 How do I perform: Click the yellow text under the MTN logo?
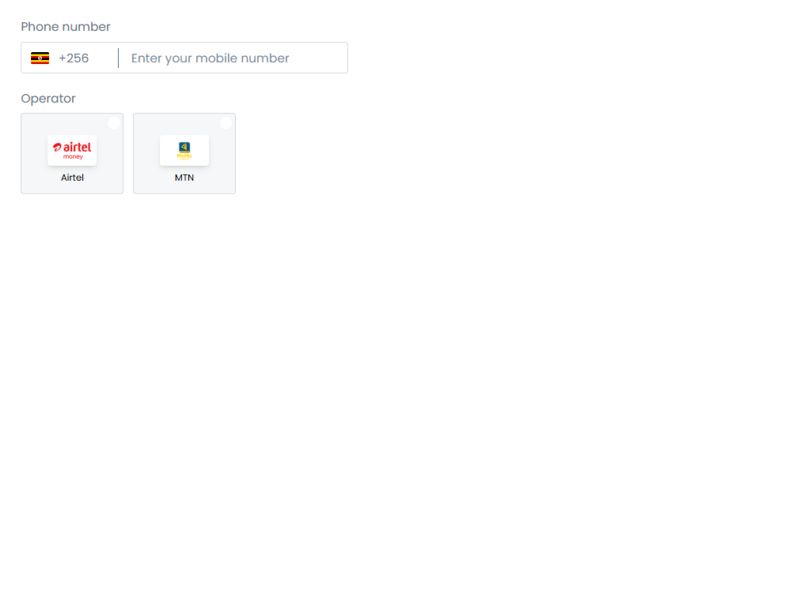pos(184,156)
